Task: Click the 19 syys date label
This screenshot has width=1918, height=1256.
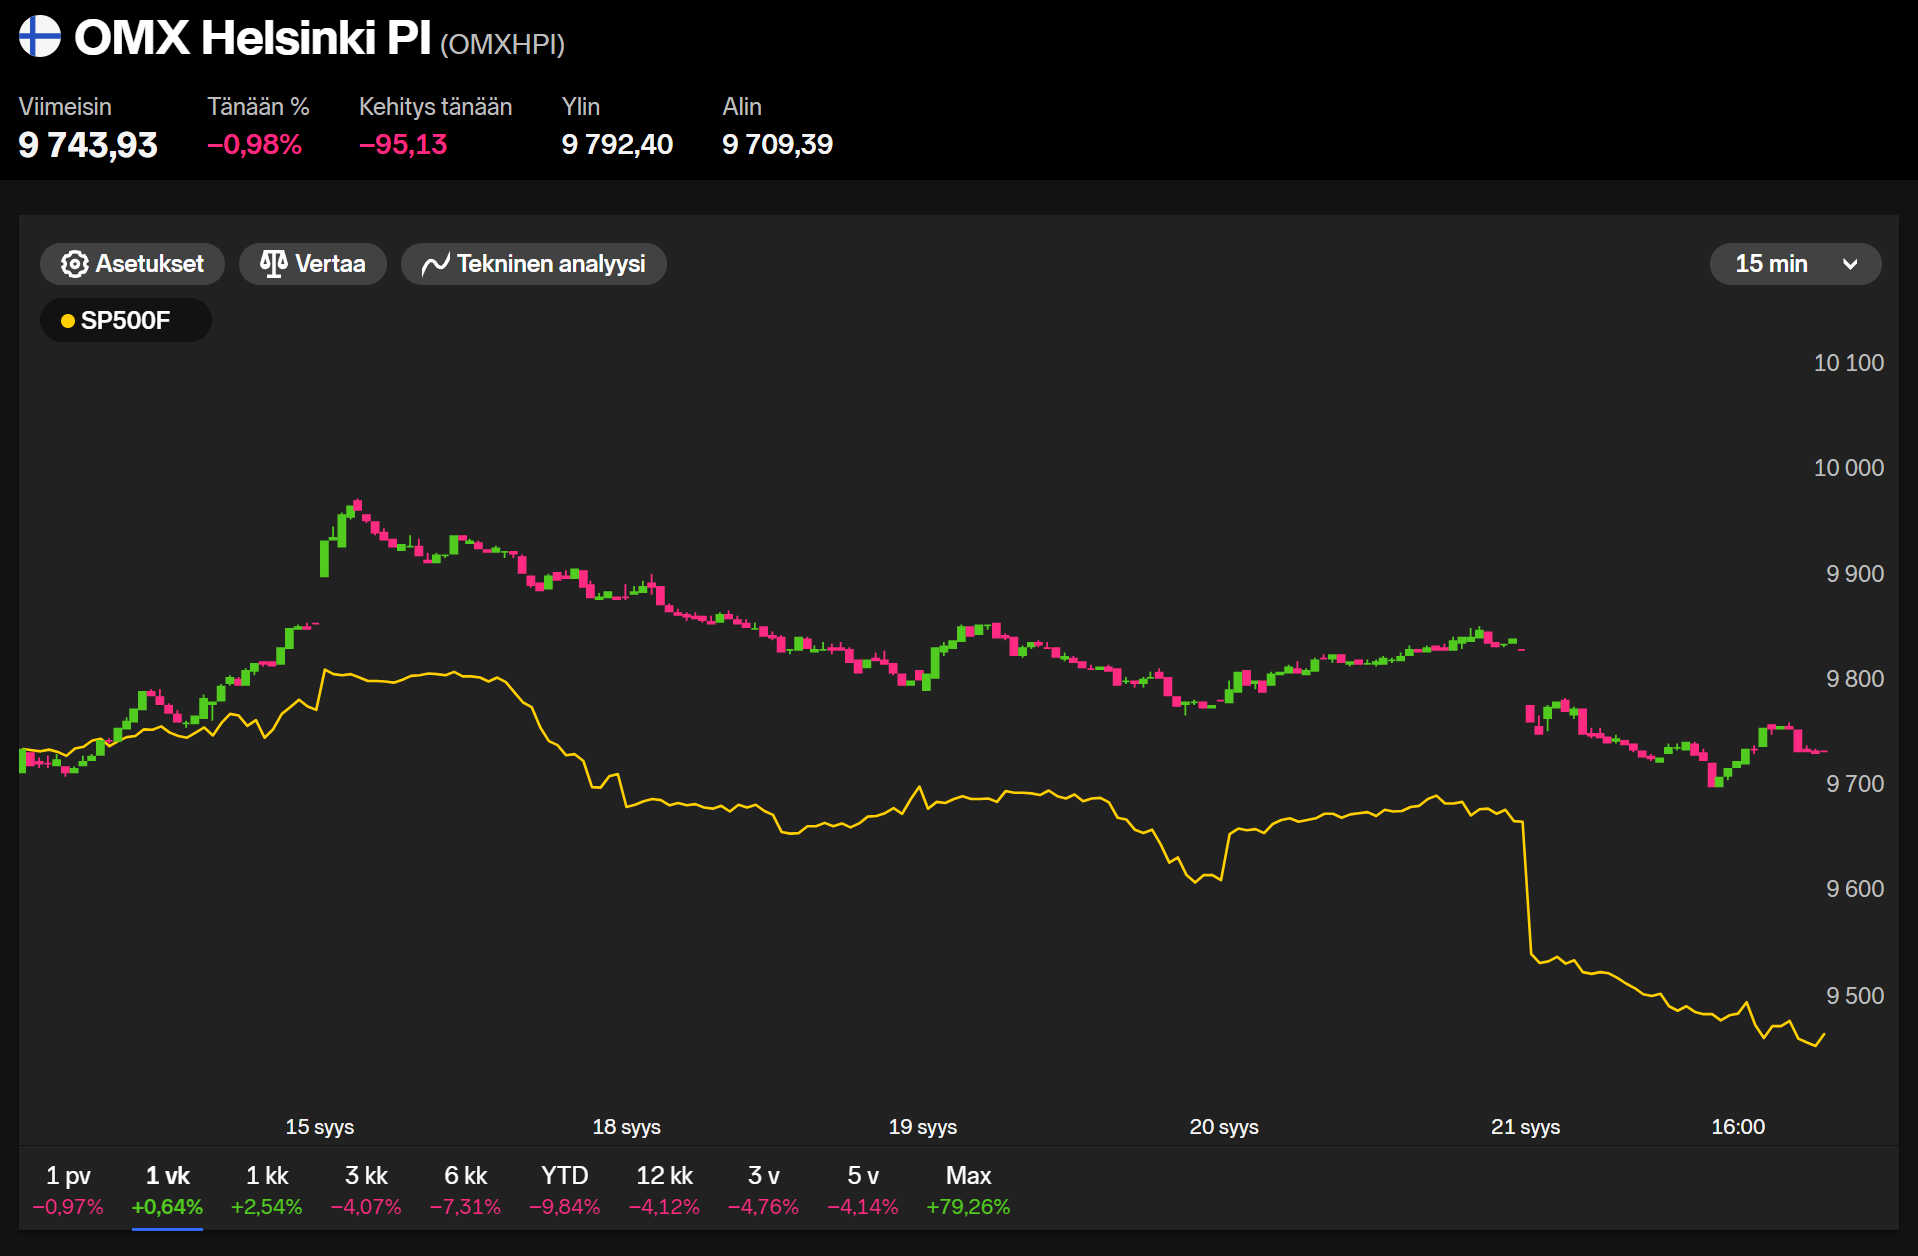Action: [x=922, y=1127]
